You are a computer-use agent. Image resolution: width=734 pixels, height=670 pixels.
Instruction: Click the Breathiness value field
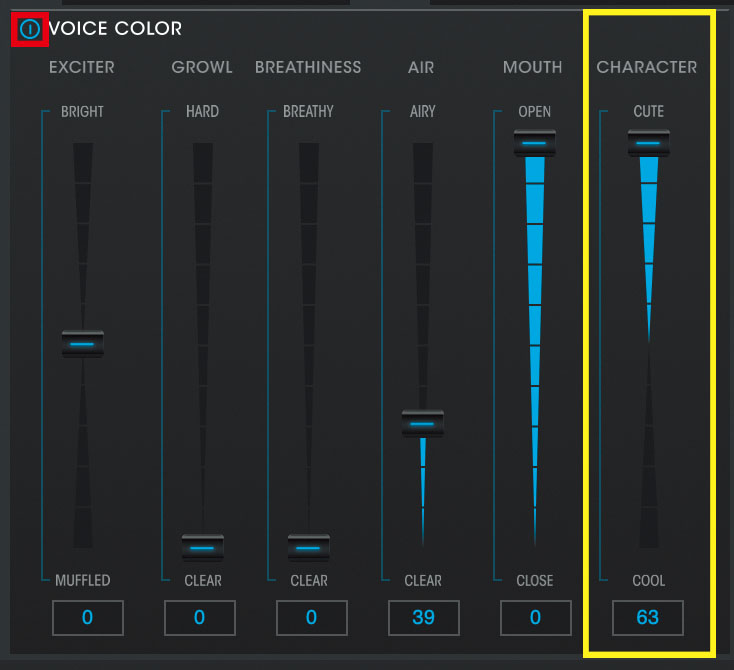coord(312,618)
